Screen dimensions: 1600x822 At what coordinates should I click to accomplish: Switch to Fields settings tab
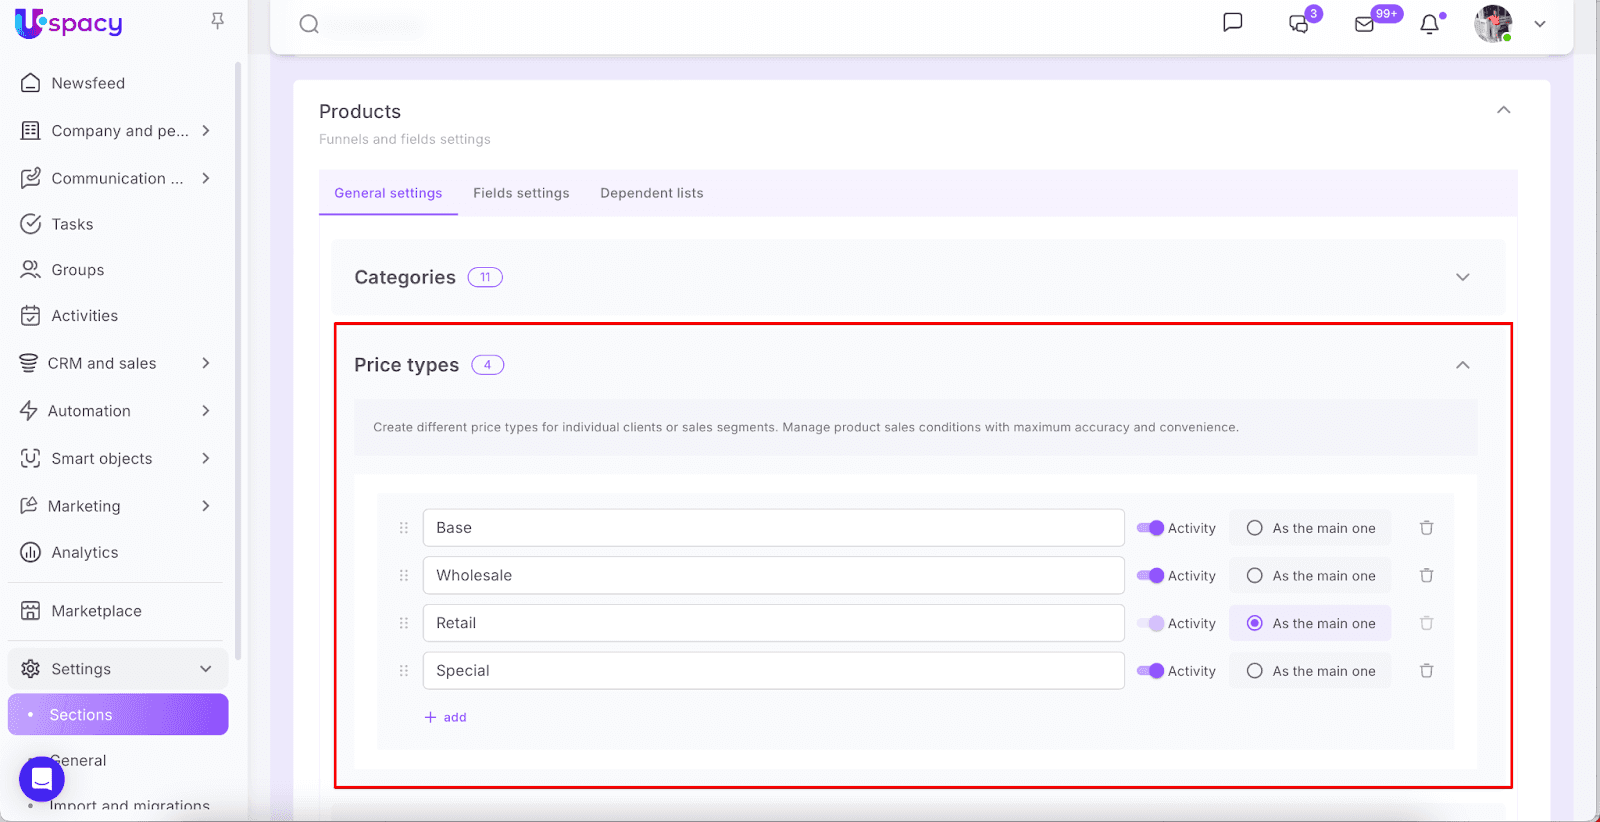tap(521, 193)
